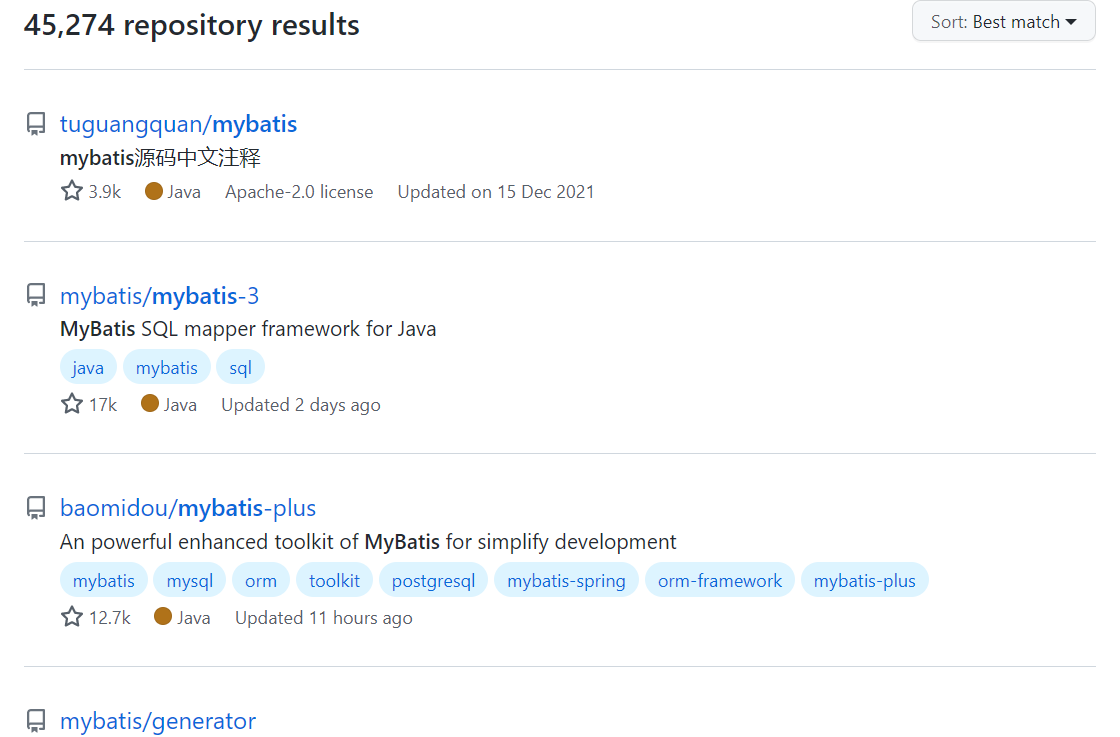Select the sql topic tag

[x=240, y=368]
